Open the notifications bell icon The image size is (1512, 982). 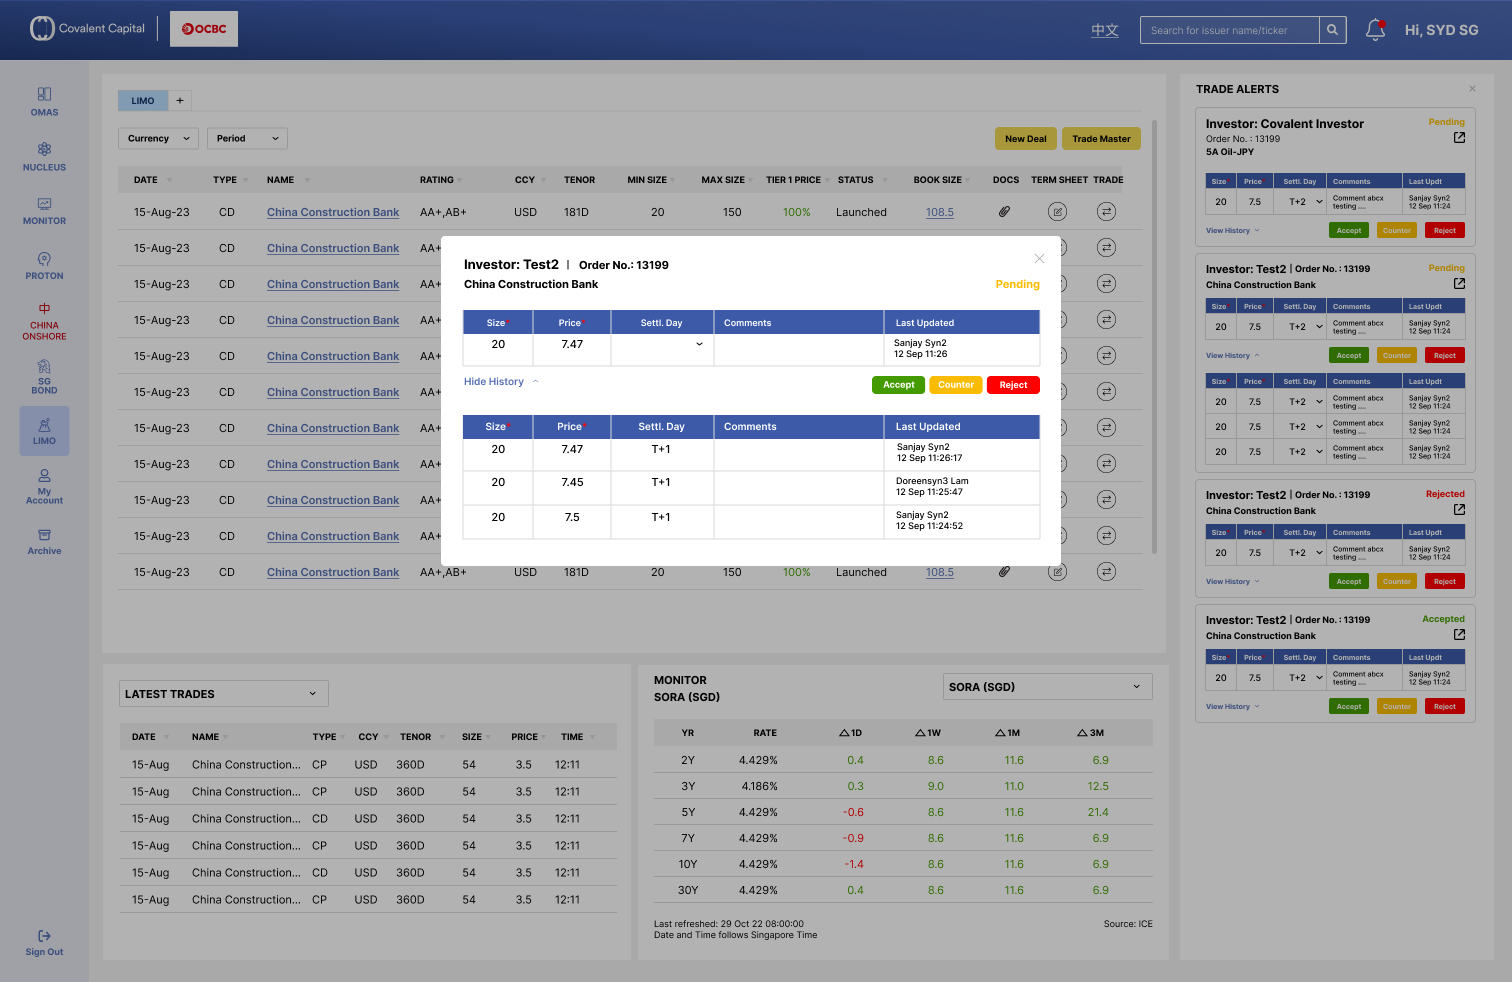pos(1375,30)
